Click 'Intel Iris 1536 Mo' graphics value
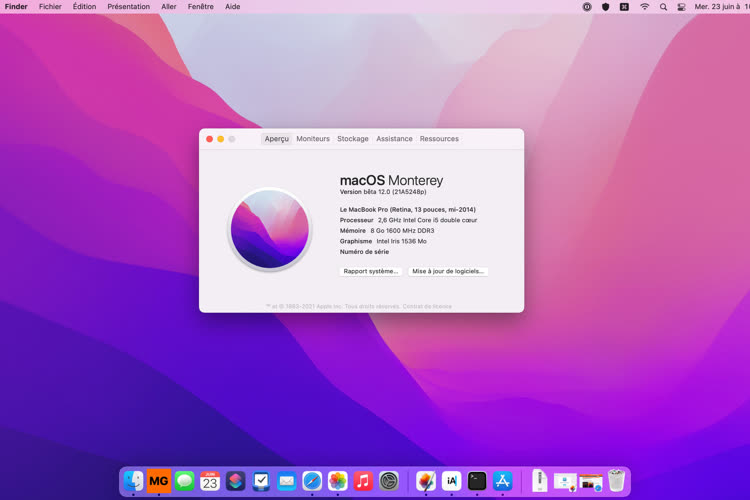 pos(401,241)
